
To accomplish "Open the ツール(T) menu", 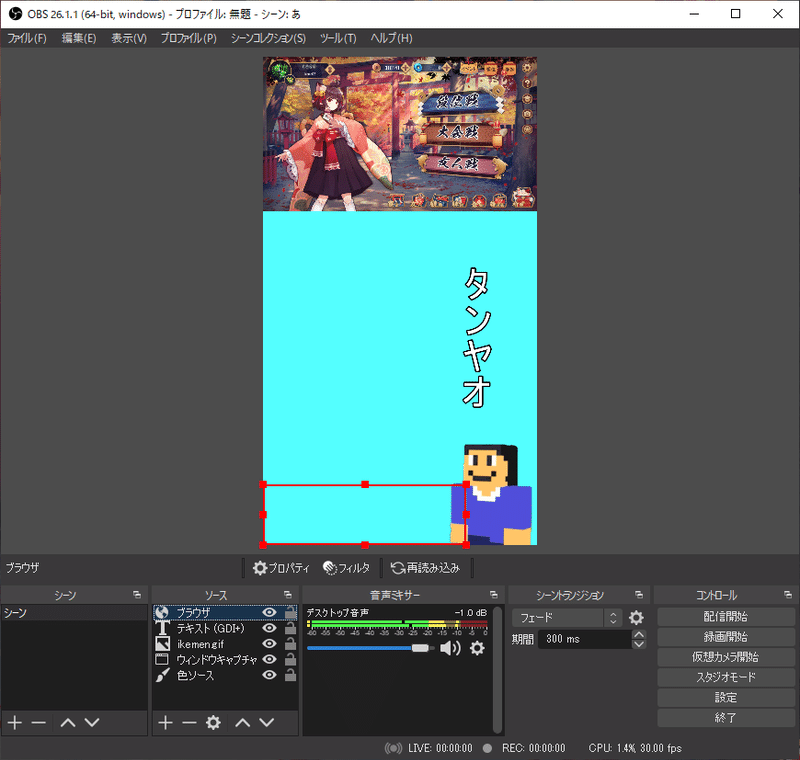I will pos(338,38).
